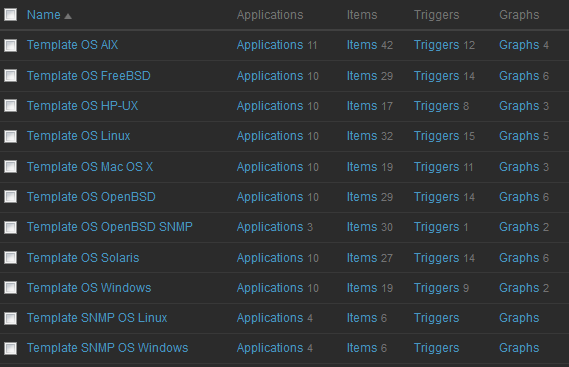Tick the Template OS Windows checkbox

click(11, 288)
